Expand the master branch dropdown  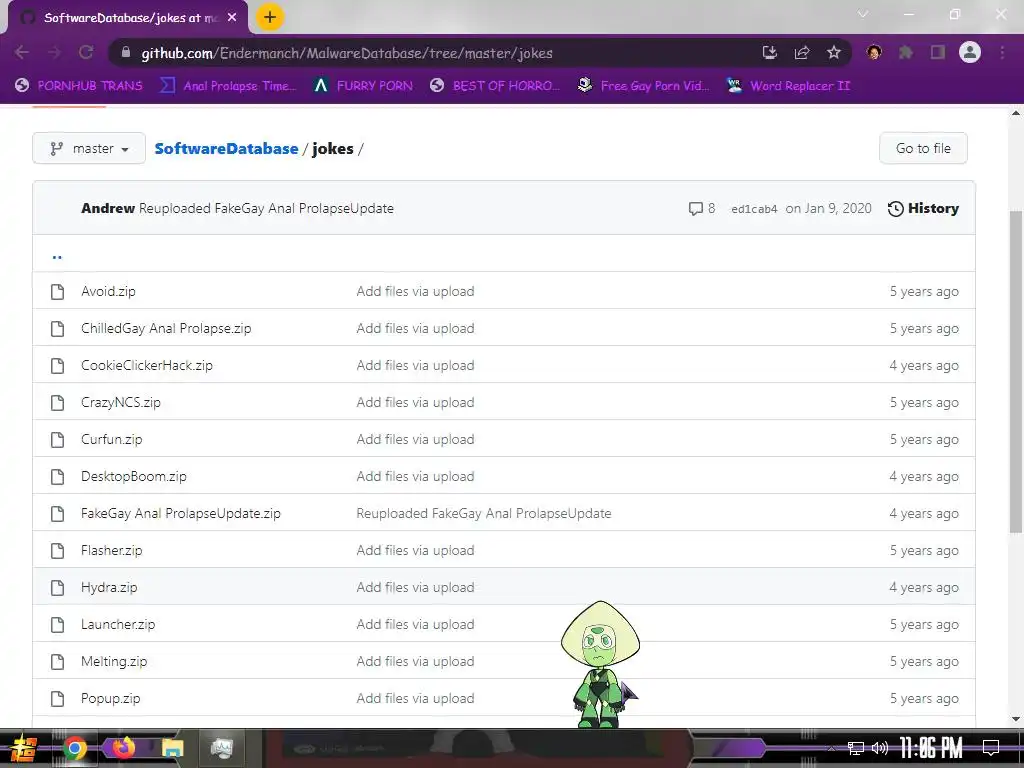[x=89, y=148]
